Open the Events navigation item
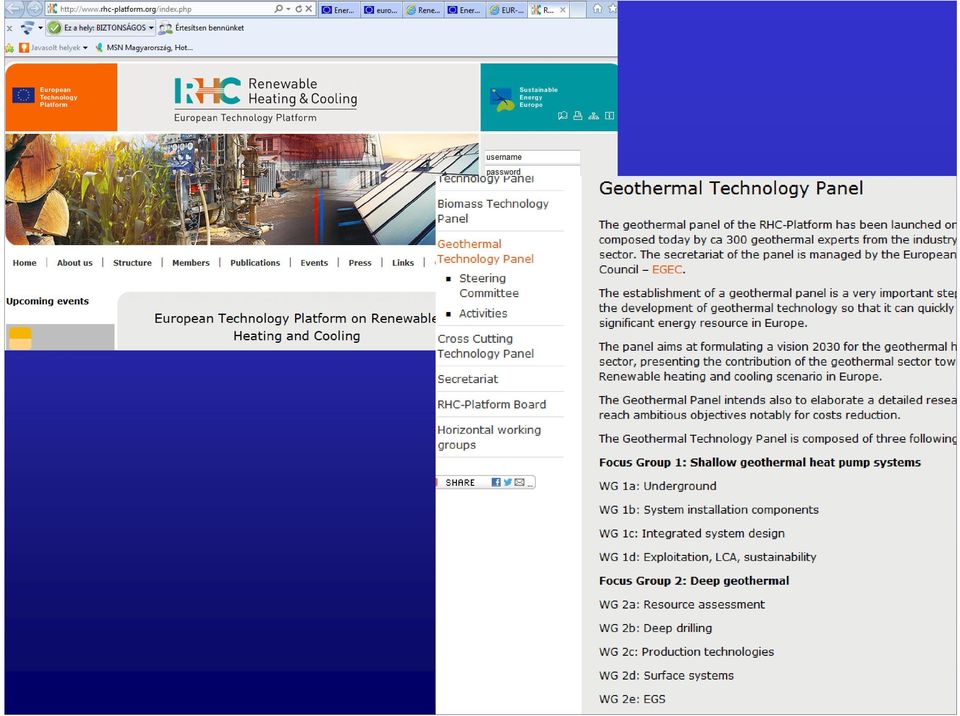The width and height of the screenshot is (960, 716). pos(314,263)
